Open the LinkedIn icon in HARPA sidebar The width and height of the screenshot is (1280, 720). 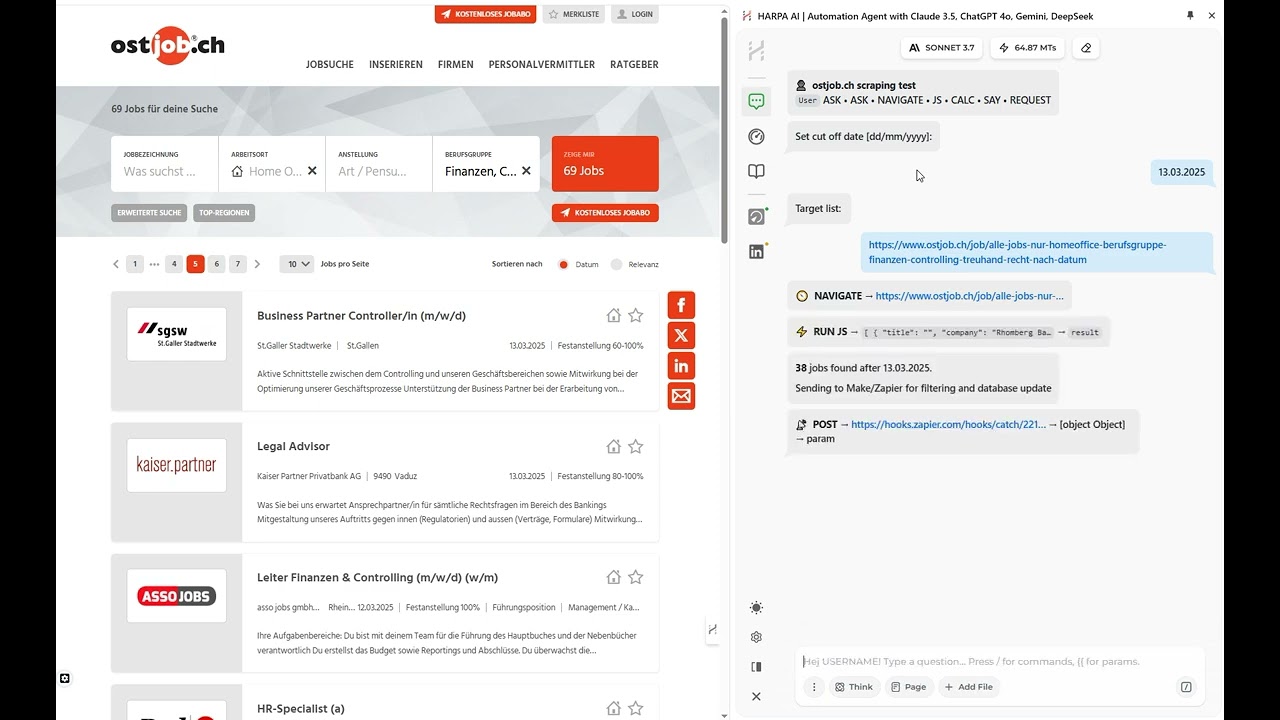point(756,251)
